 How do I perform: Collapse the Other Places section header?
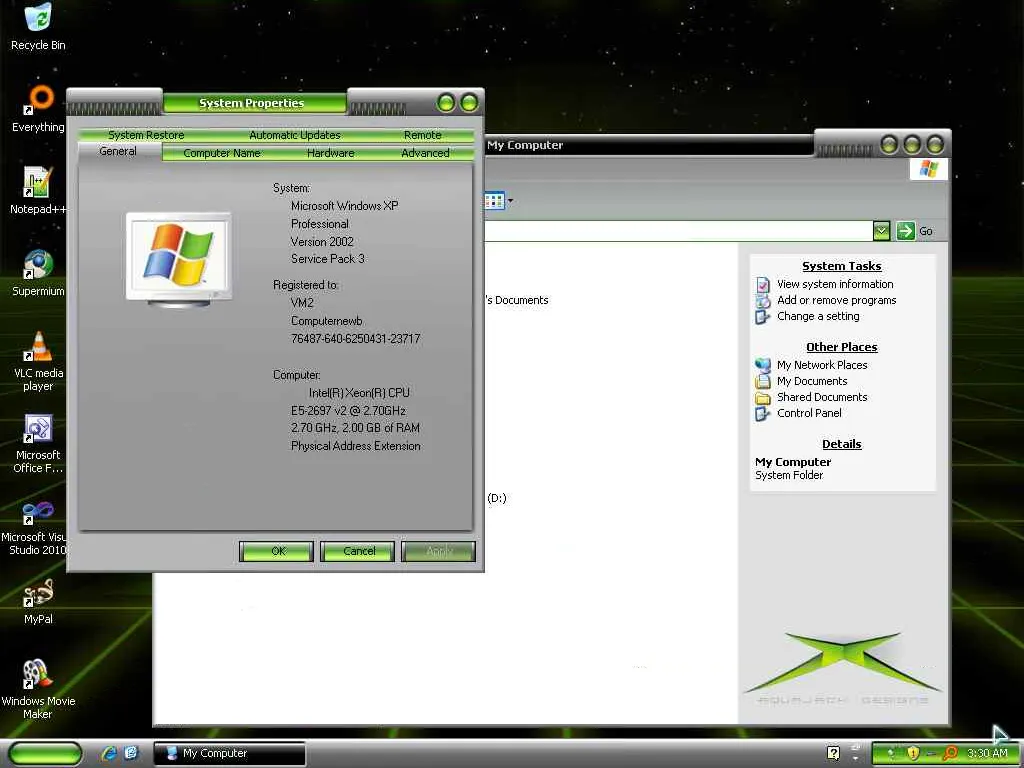(x=841, y=347)
